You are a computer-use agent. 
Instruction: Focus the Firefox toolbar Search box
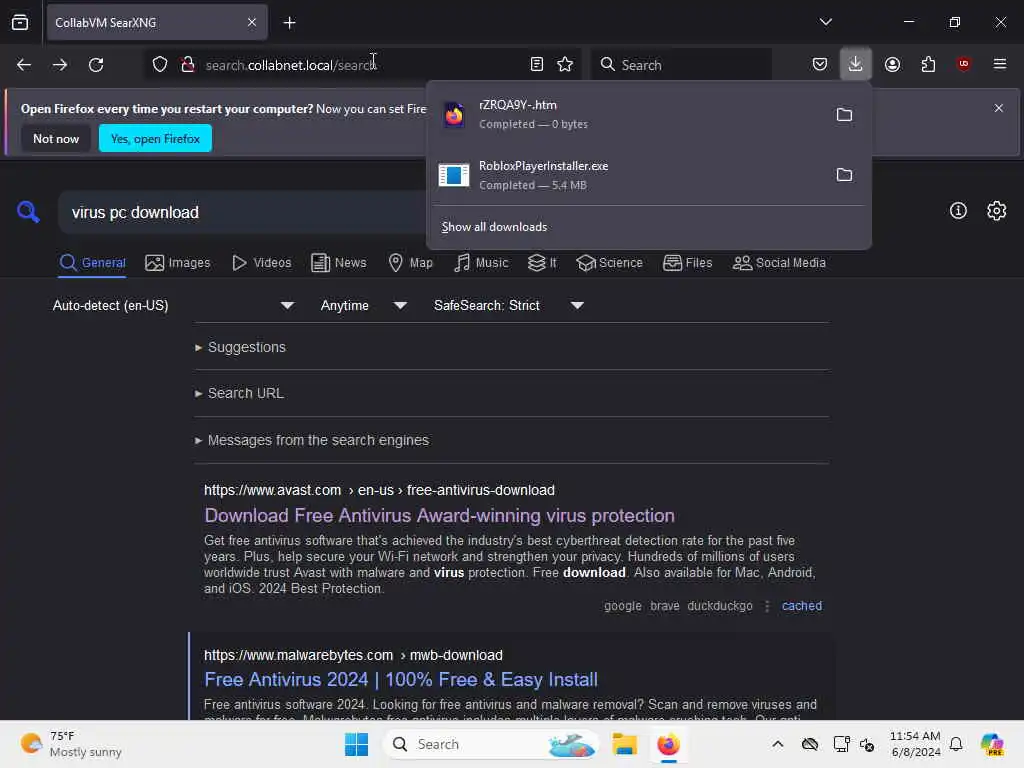(x=681, y=65)
